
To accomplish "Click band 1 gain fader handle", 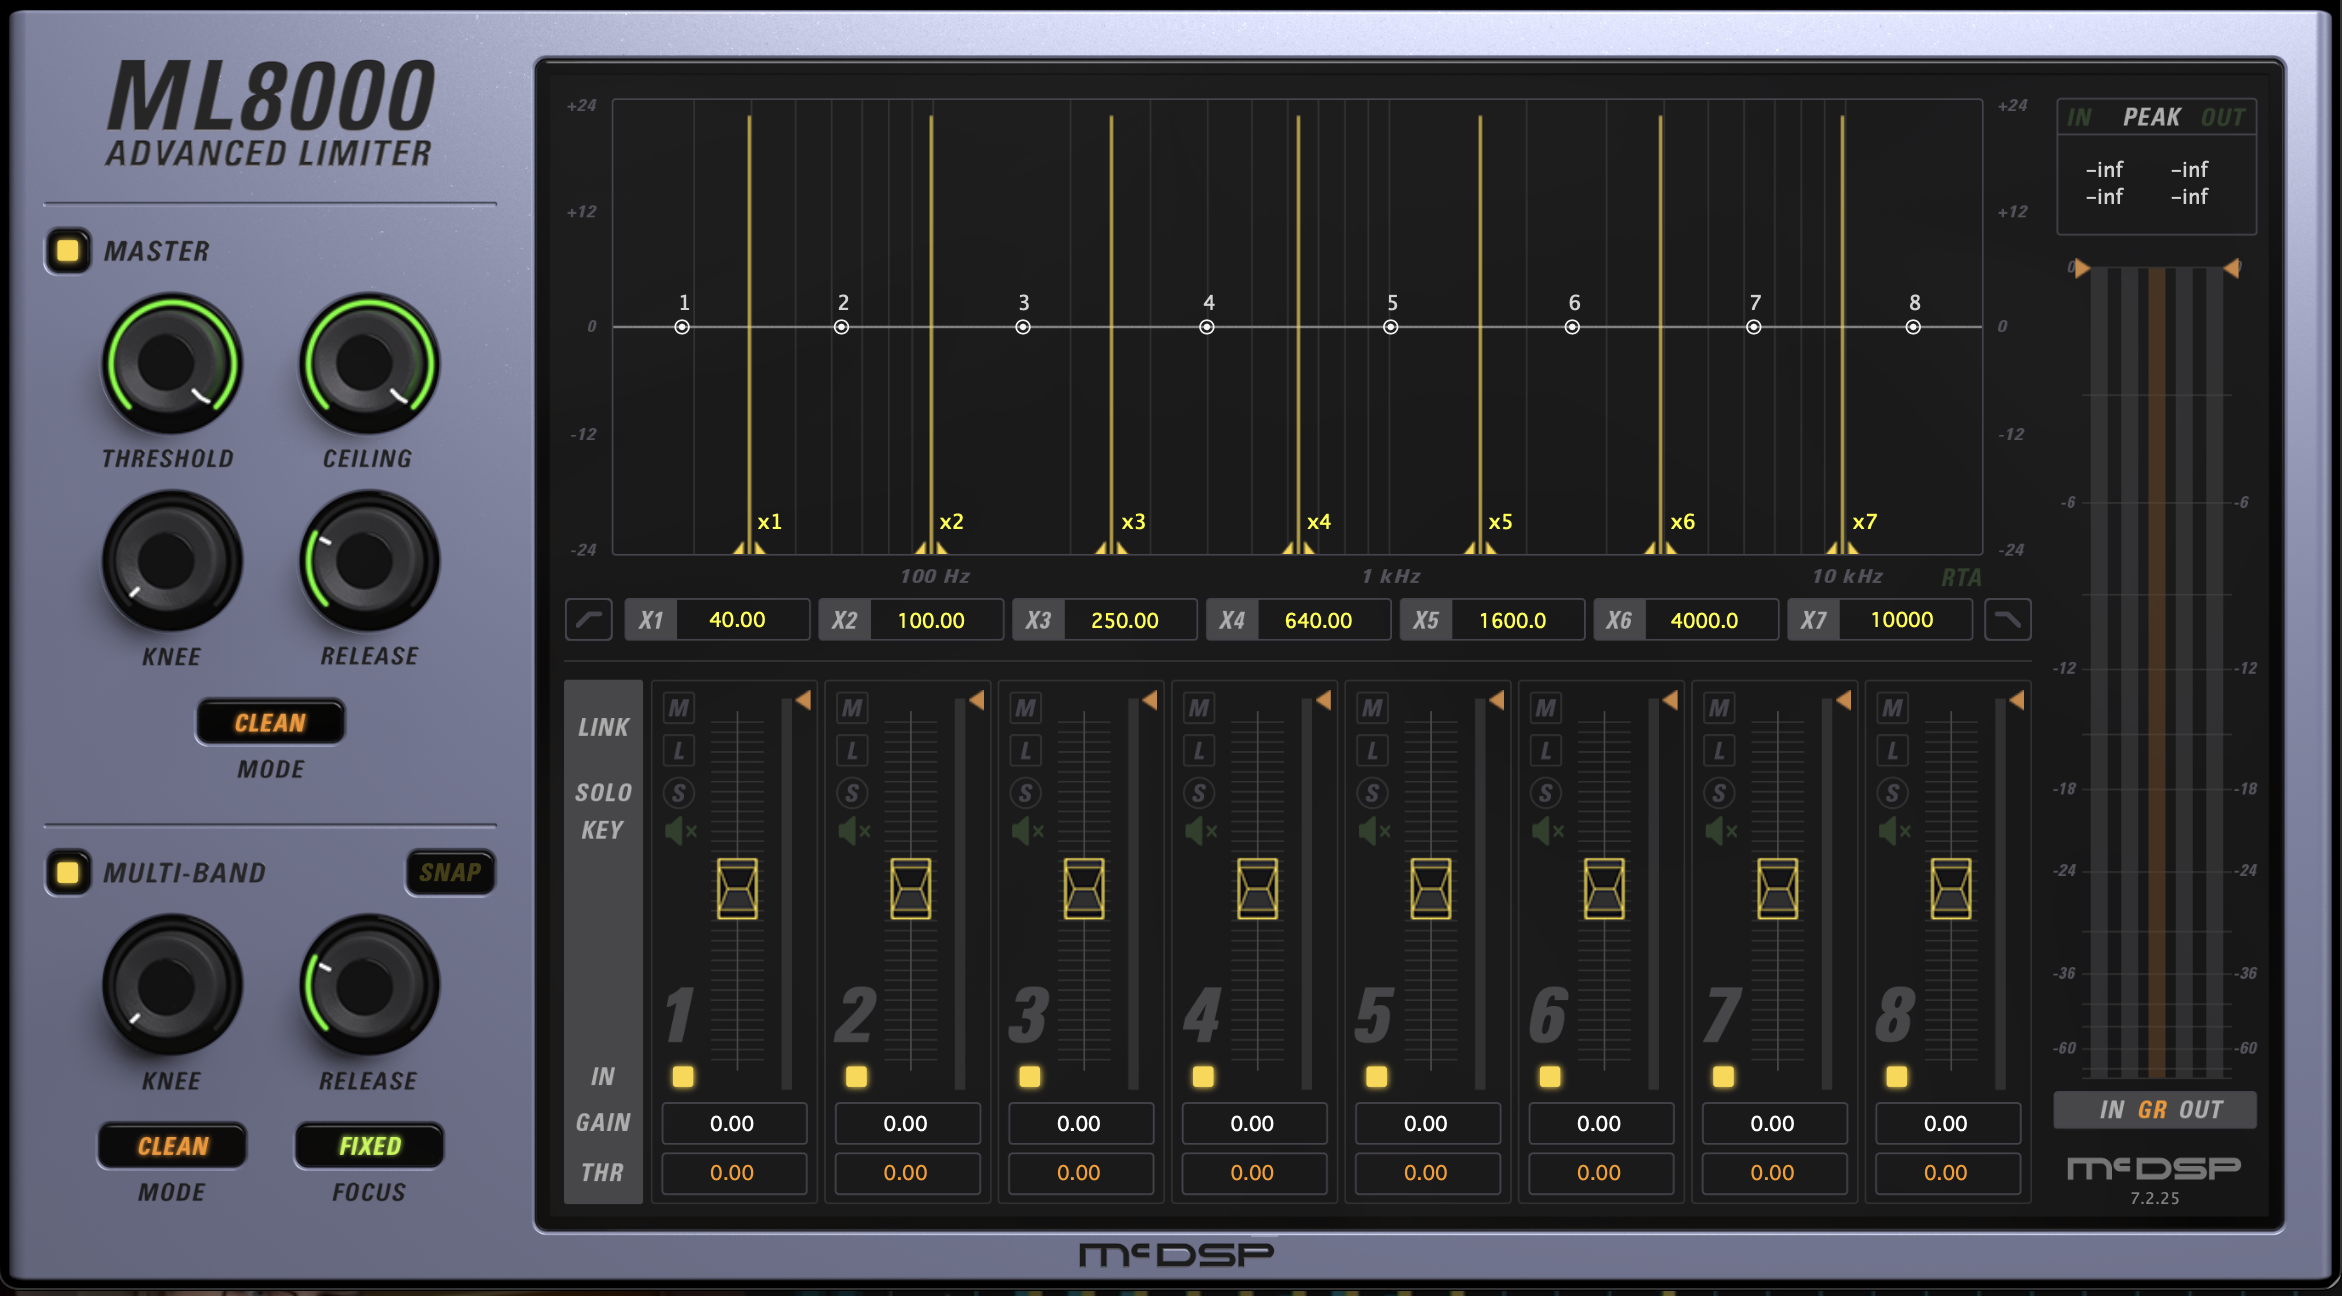I will coord(737,888).
